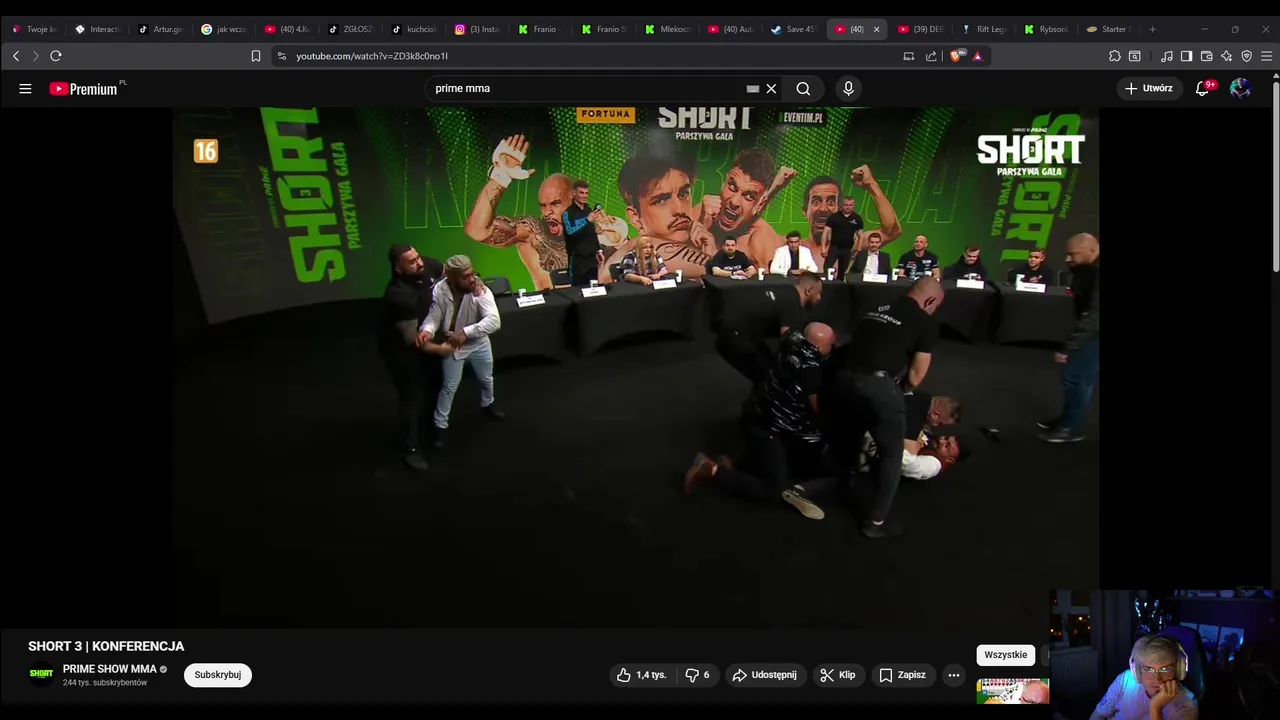Open the account avatar menu

(x=1241, y=88)
